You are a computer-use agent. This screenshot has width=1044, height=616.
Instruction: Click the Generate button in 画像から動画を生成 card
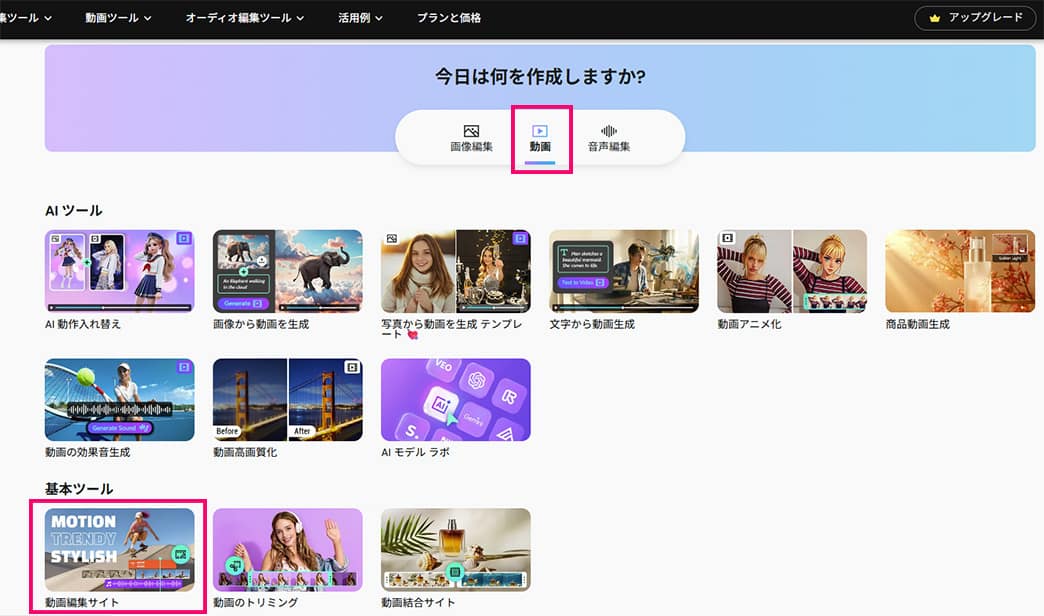tap(242, 303)
